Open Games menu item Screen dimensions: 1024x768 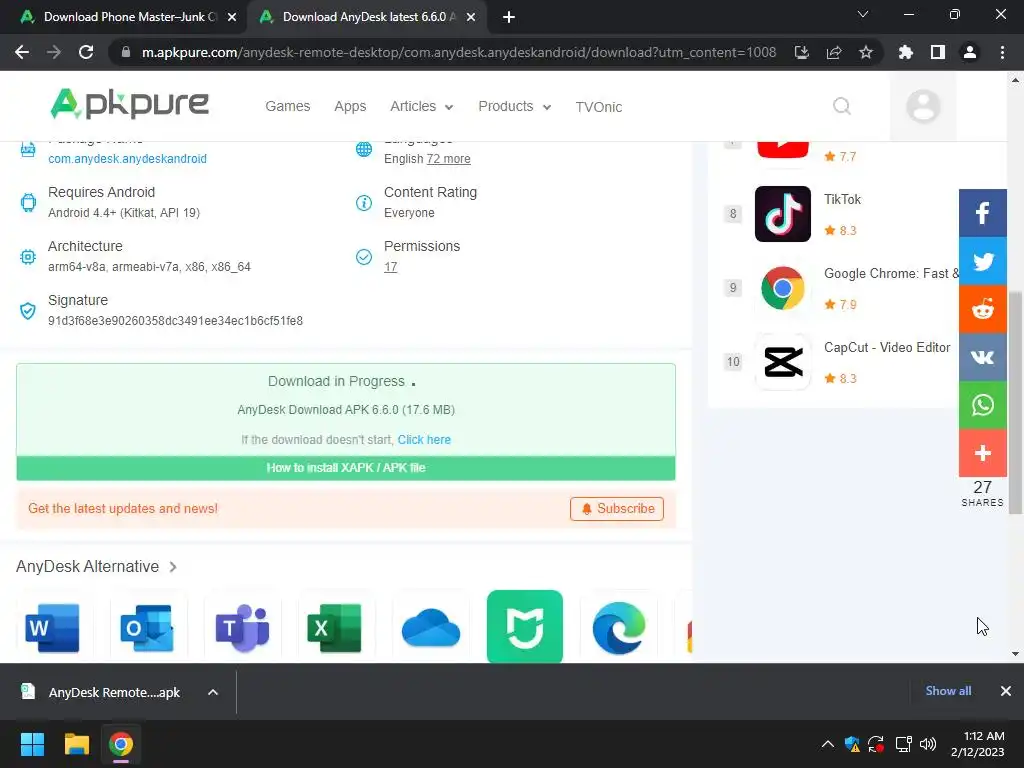click(x=287, y=106)
